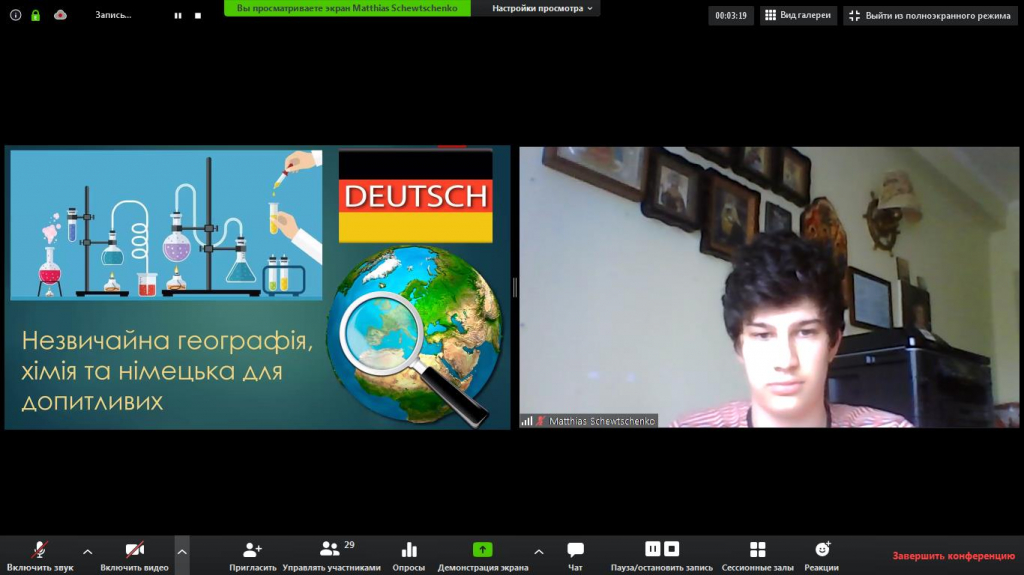Click the divider handle between slide and video
The width and height of the screenshot is (1024, 575).
tap(515, 288)
